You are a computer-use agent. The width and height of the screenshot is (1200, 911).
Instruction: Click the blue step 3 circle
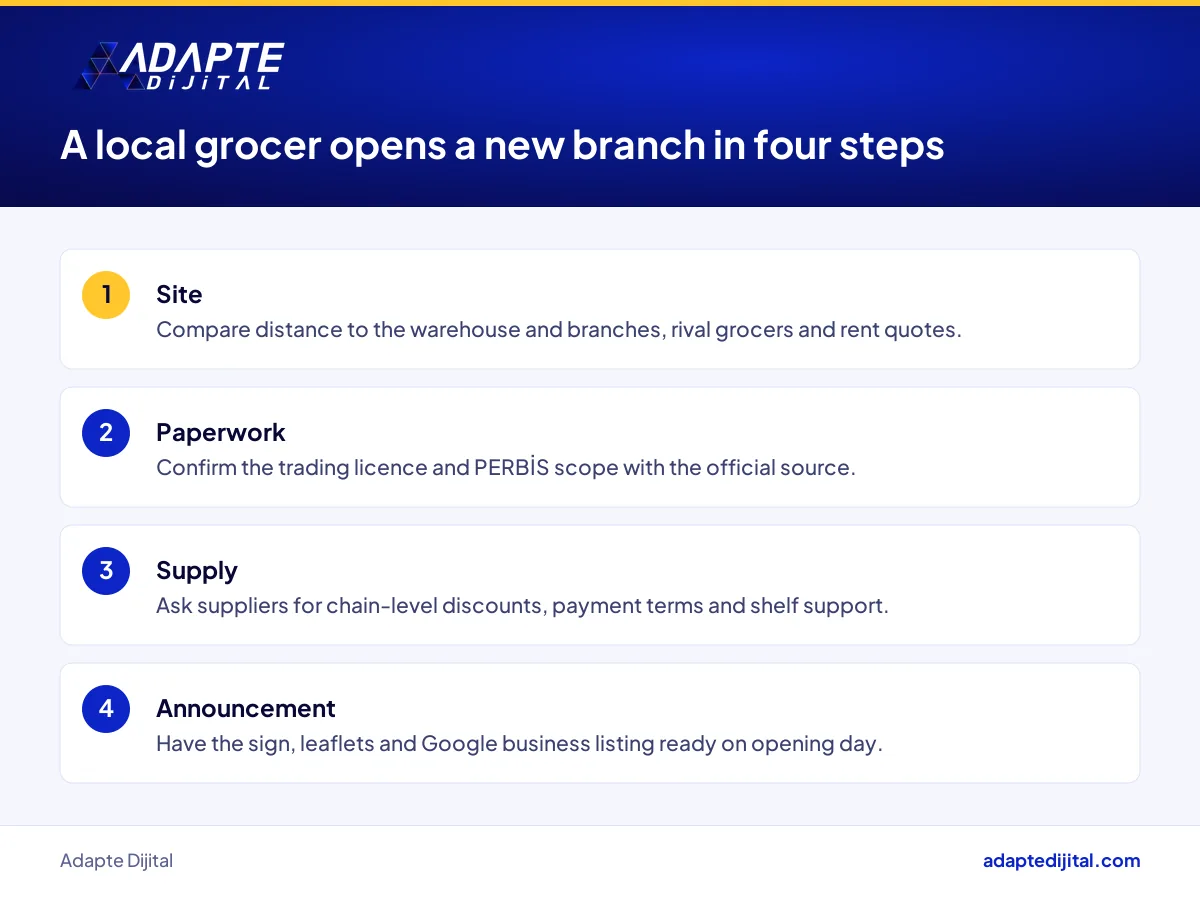pos(106,571)
